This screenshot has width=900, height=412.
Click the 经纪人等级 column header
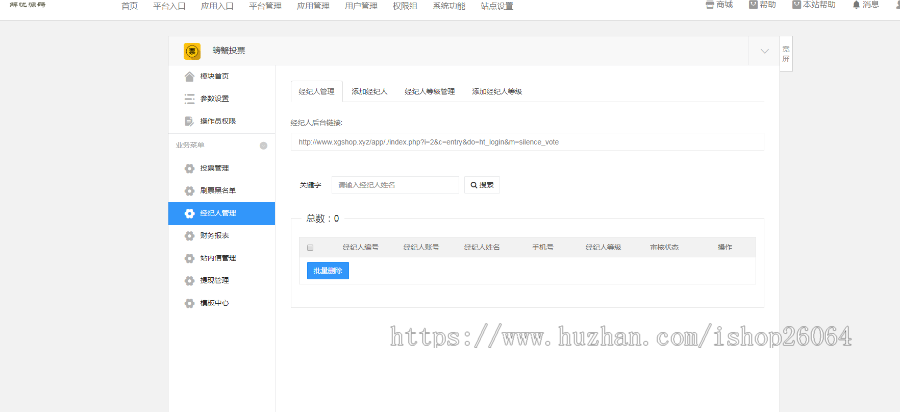point(603,247)
